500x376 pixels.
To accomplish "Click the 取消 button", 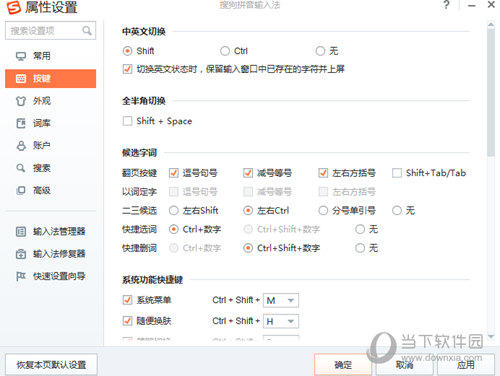I will click(404, 365).
